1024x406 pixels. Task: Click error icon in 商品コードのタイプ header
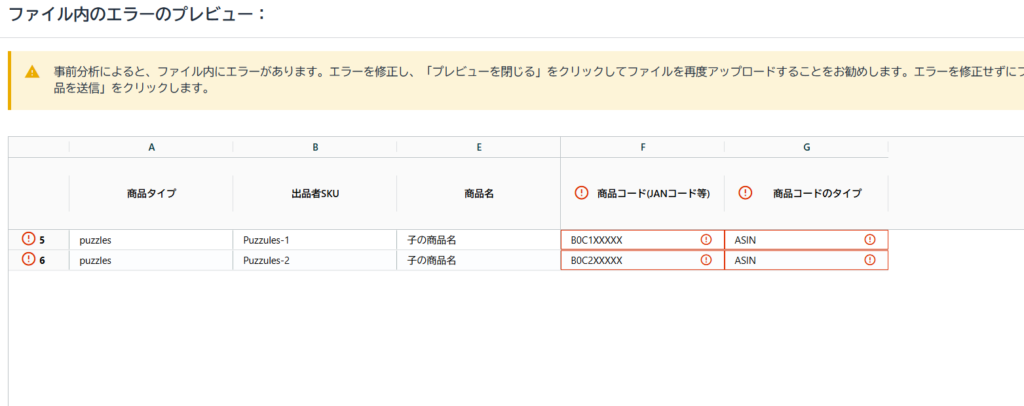(745, 193)
